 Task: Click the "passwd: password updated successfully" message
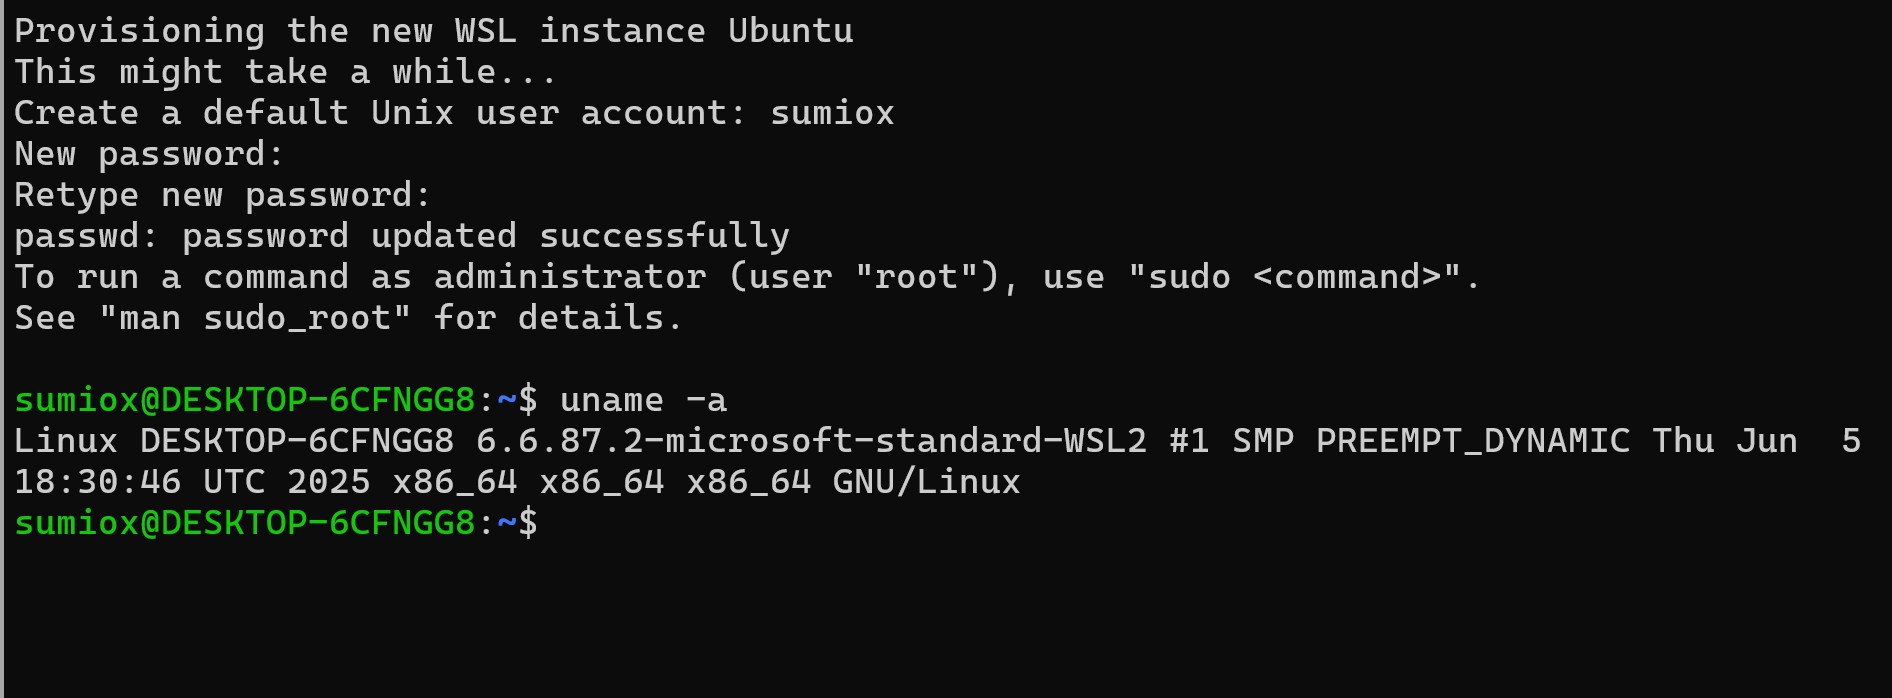(x=401, y=236)
